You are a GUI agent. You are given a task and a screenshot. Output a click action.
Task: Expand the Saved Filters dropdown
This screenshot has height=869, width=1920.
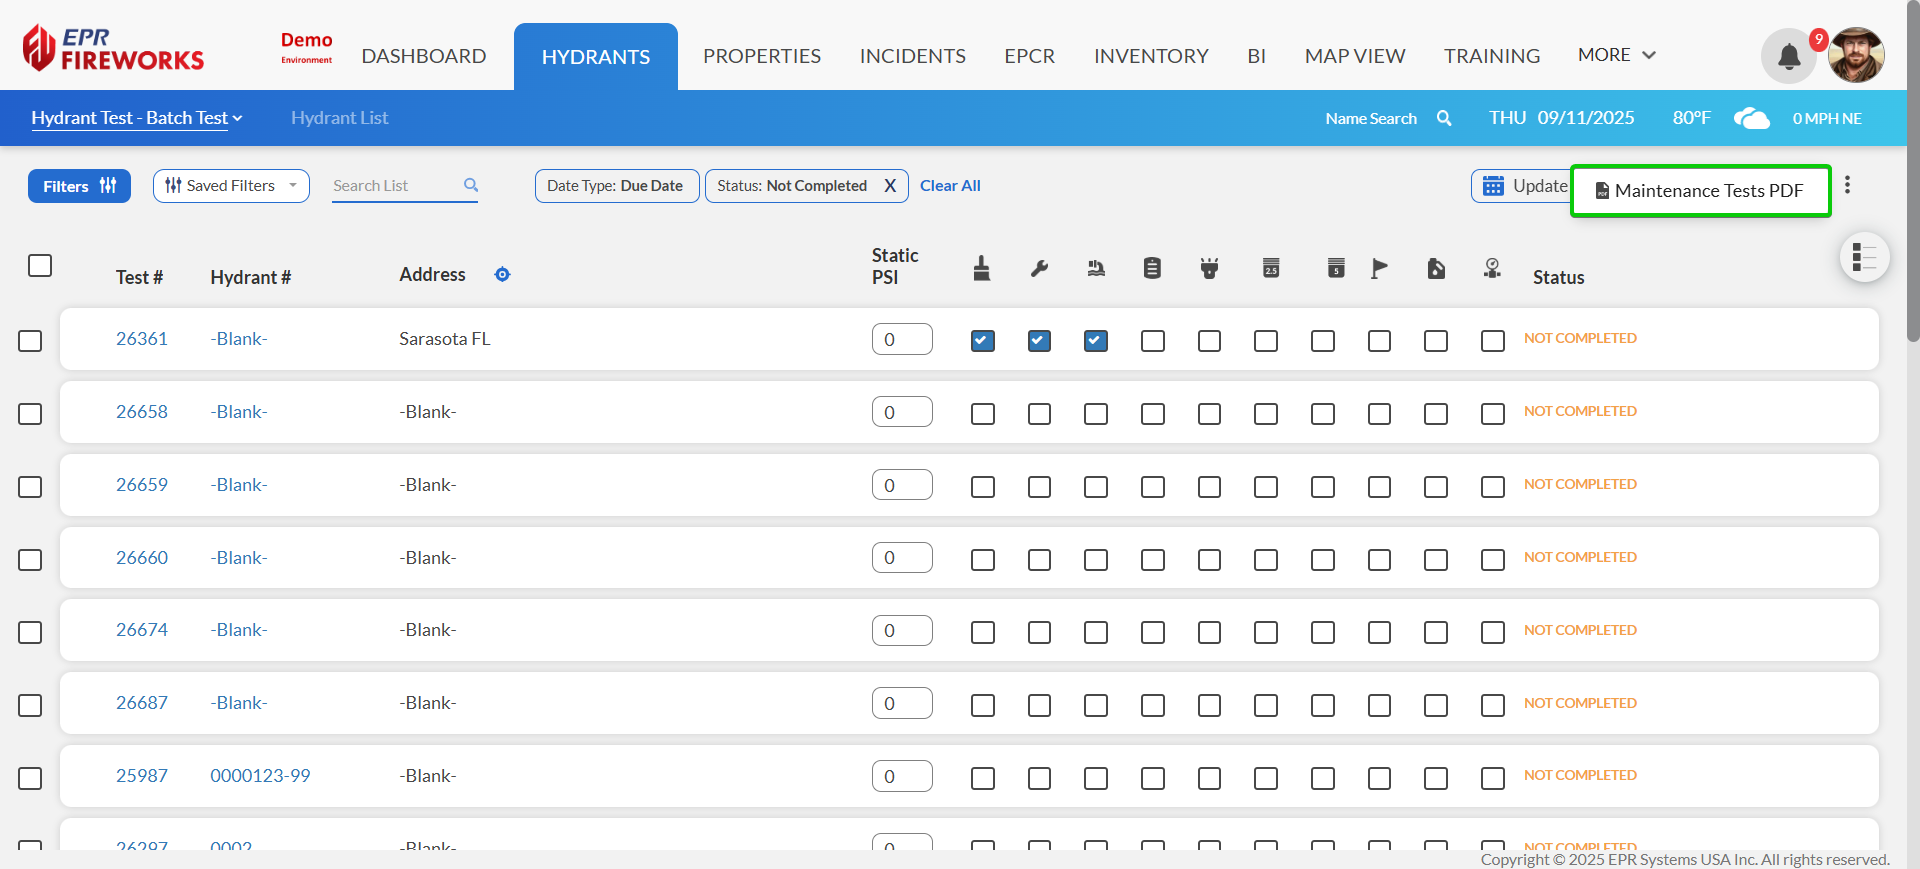(x=231, y=186)
